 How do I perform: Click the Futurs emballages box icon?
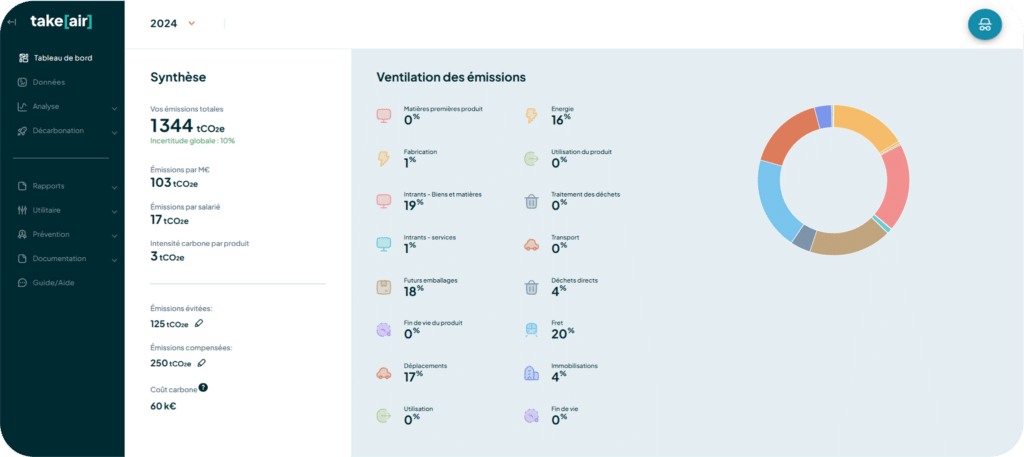pos(383,287)
